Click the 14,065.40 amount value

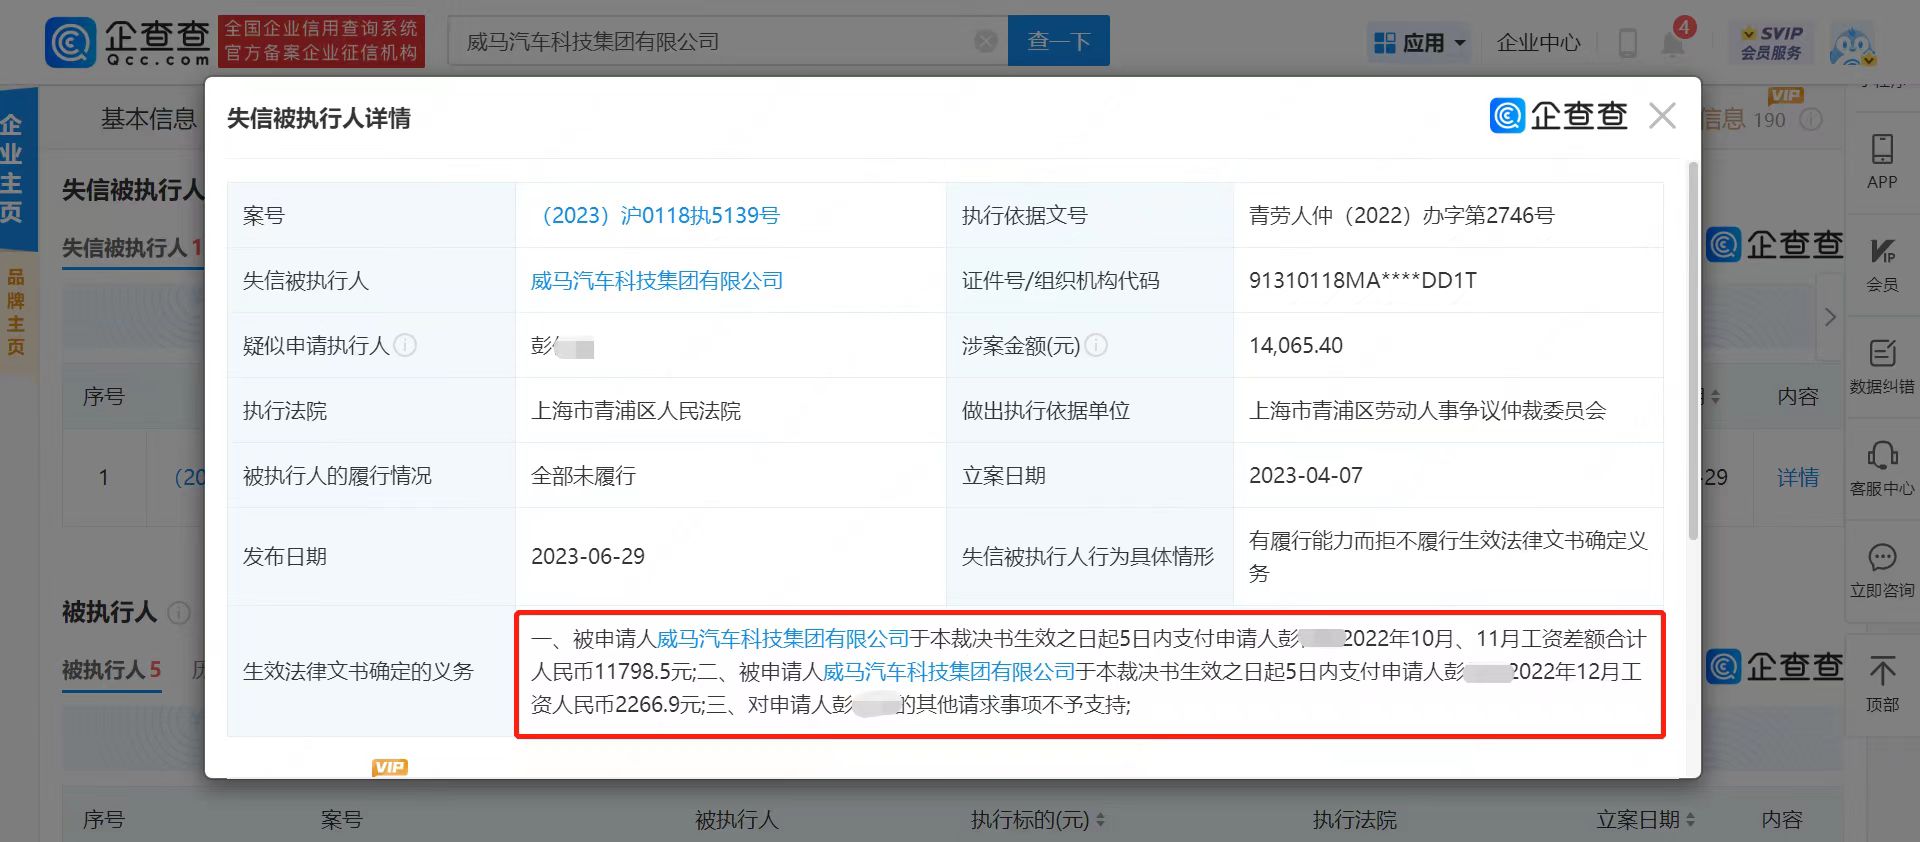(x=1296, y=345)
